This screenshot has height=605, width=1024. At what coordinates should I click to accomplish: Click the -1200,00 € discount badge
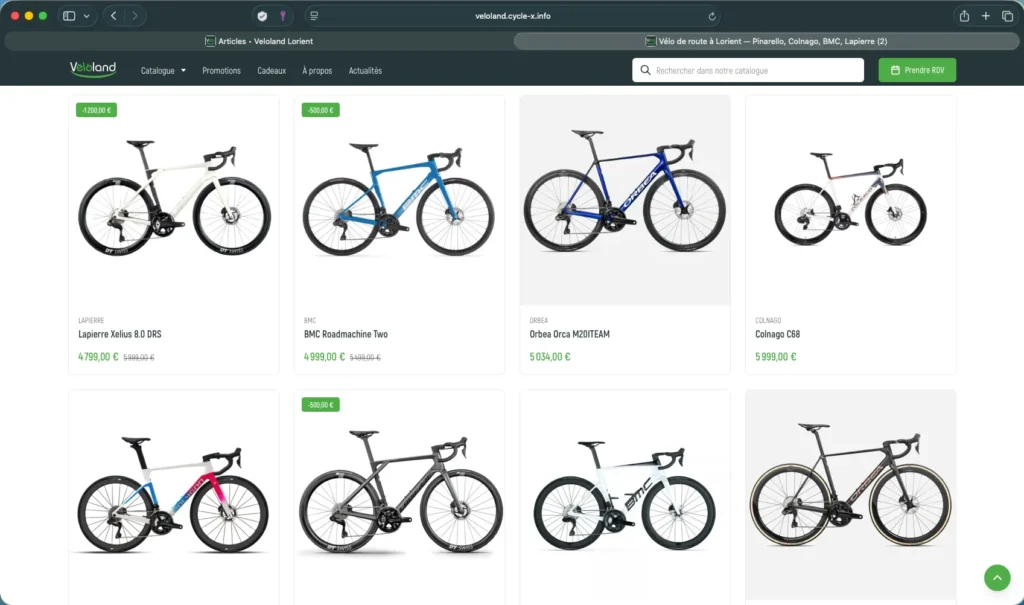tap(97, 110)
